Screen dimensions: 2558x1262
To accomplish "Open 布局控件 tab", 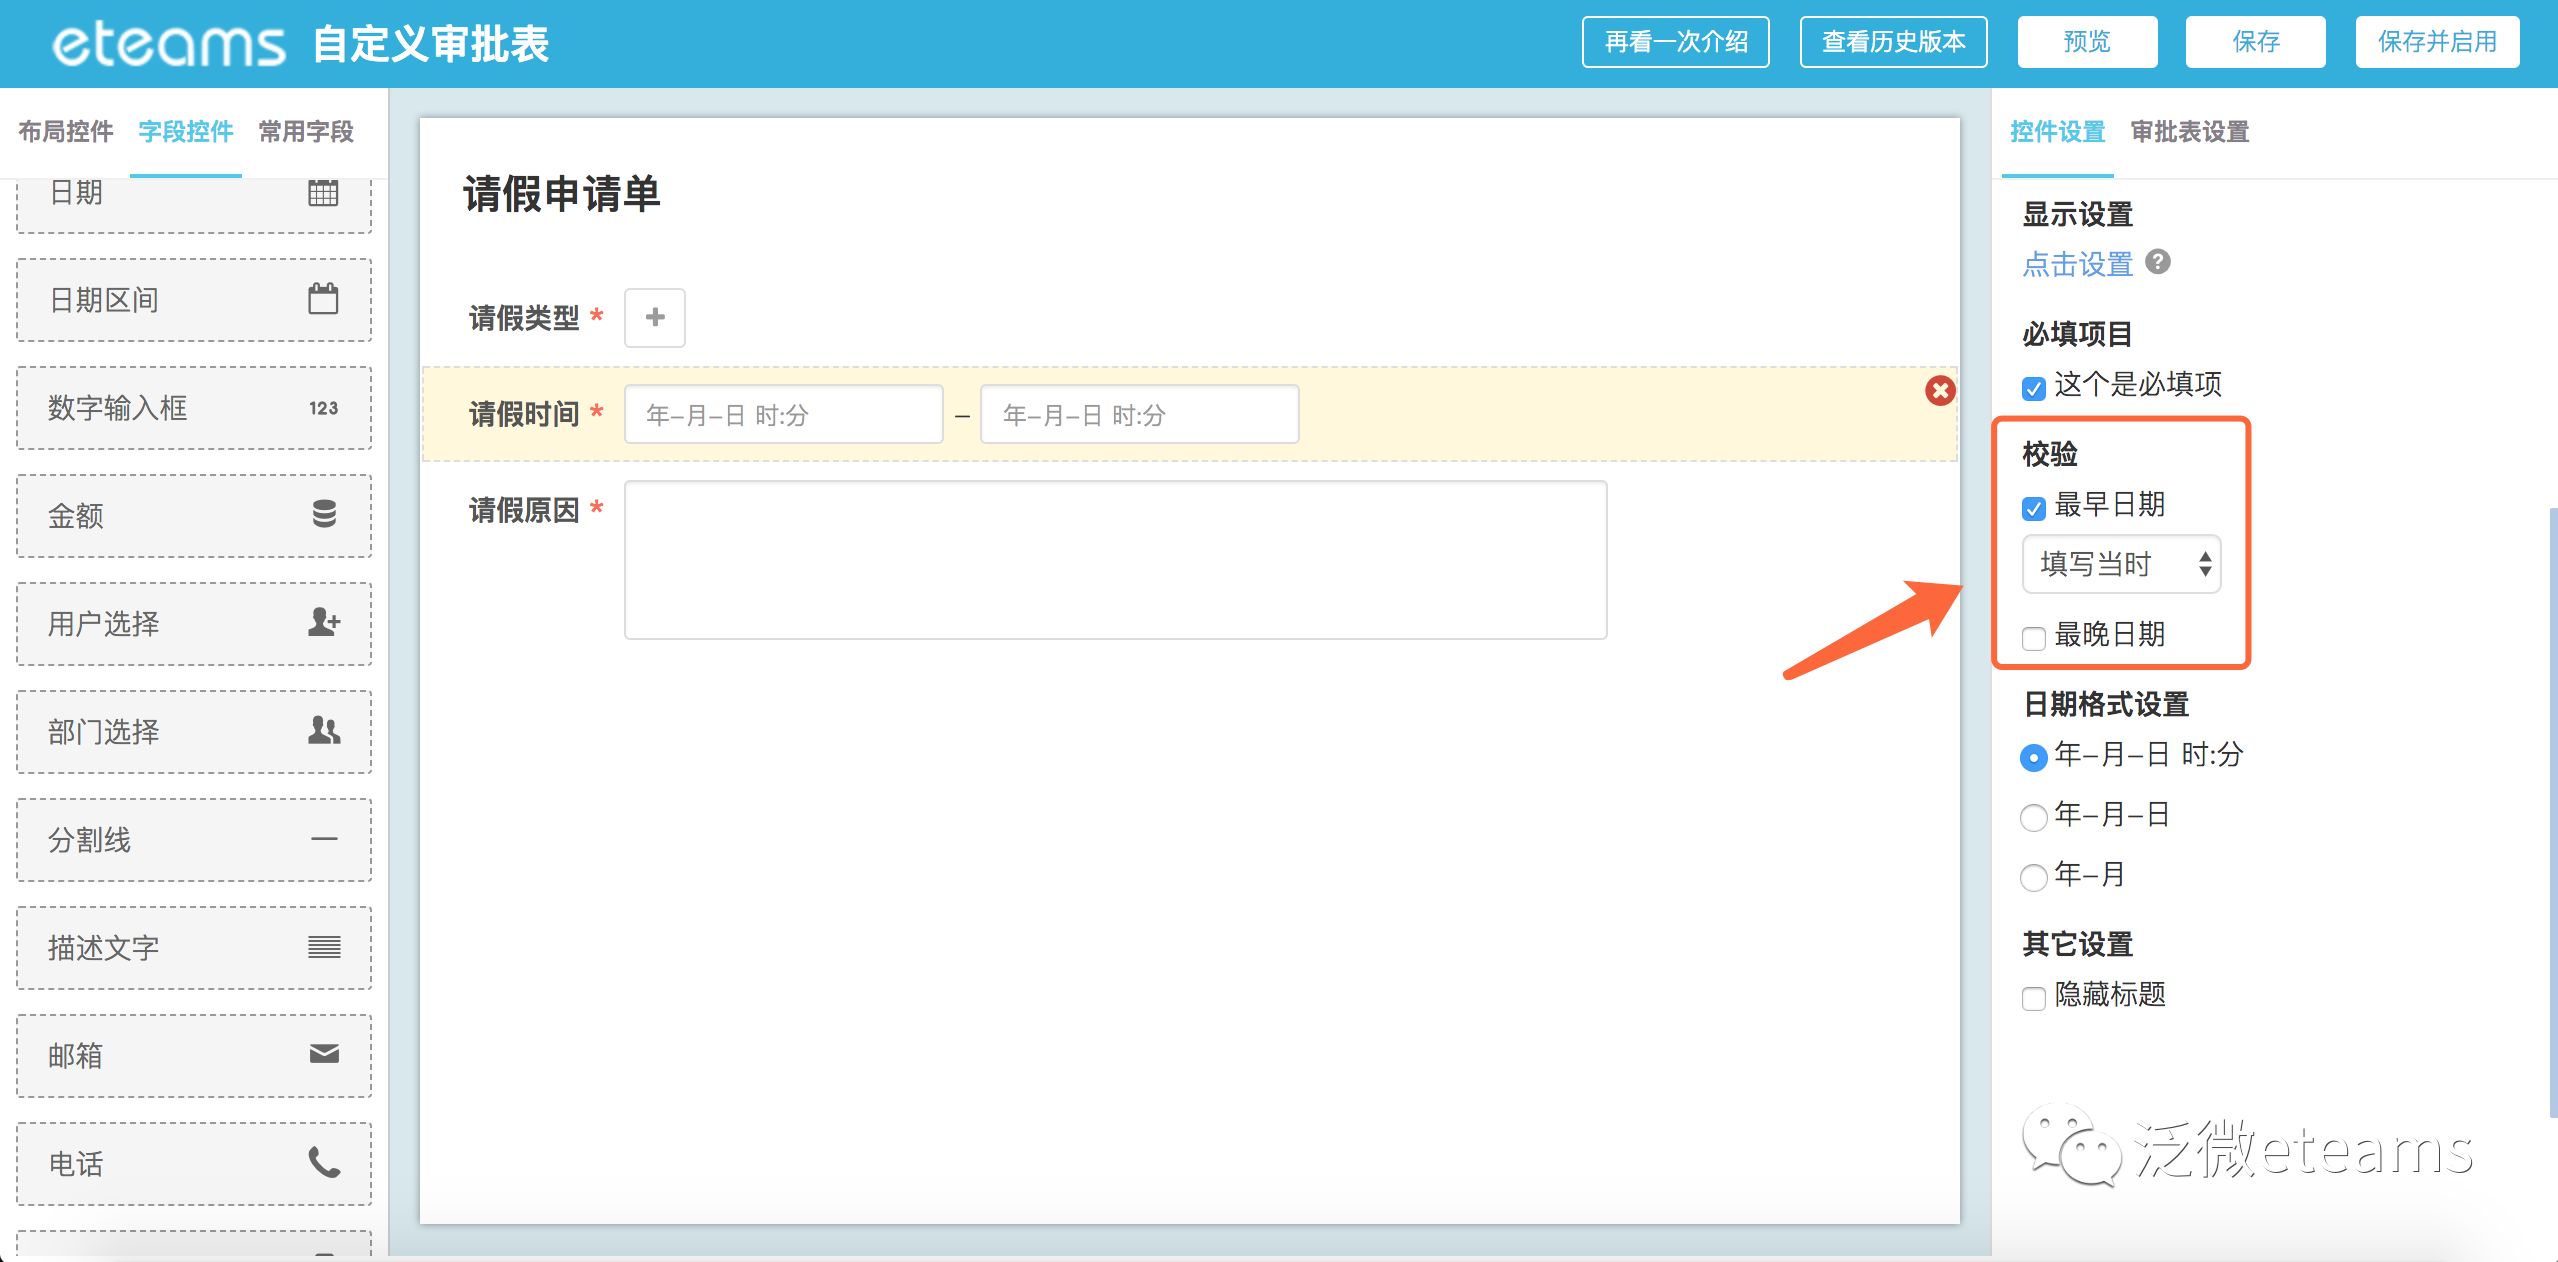I will pyautogui.click(x=66, y=132).
